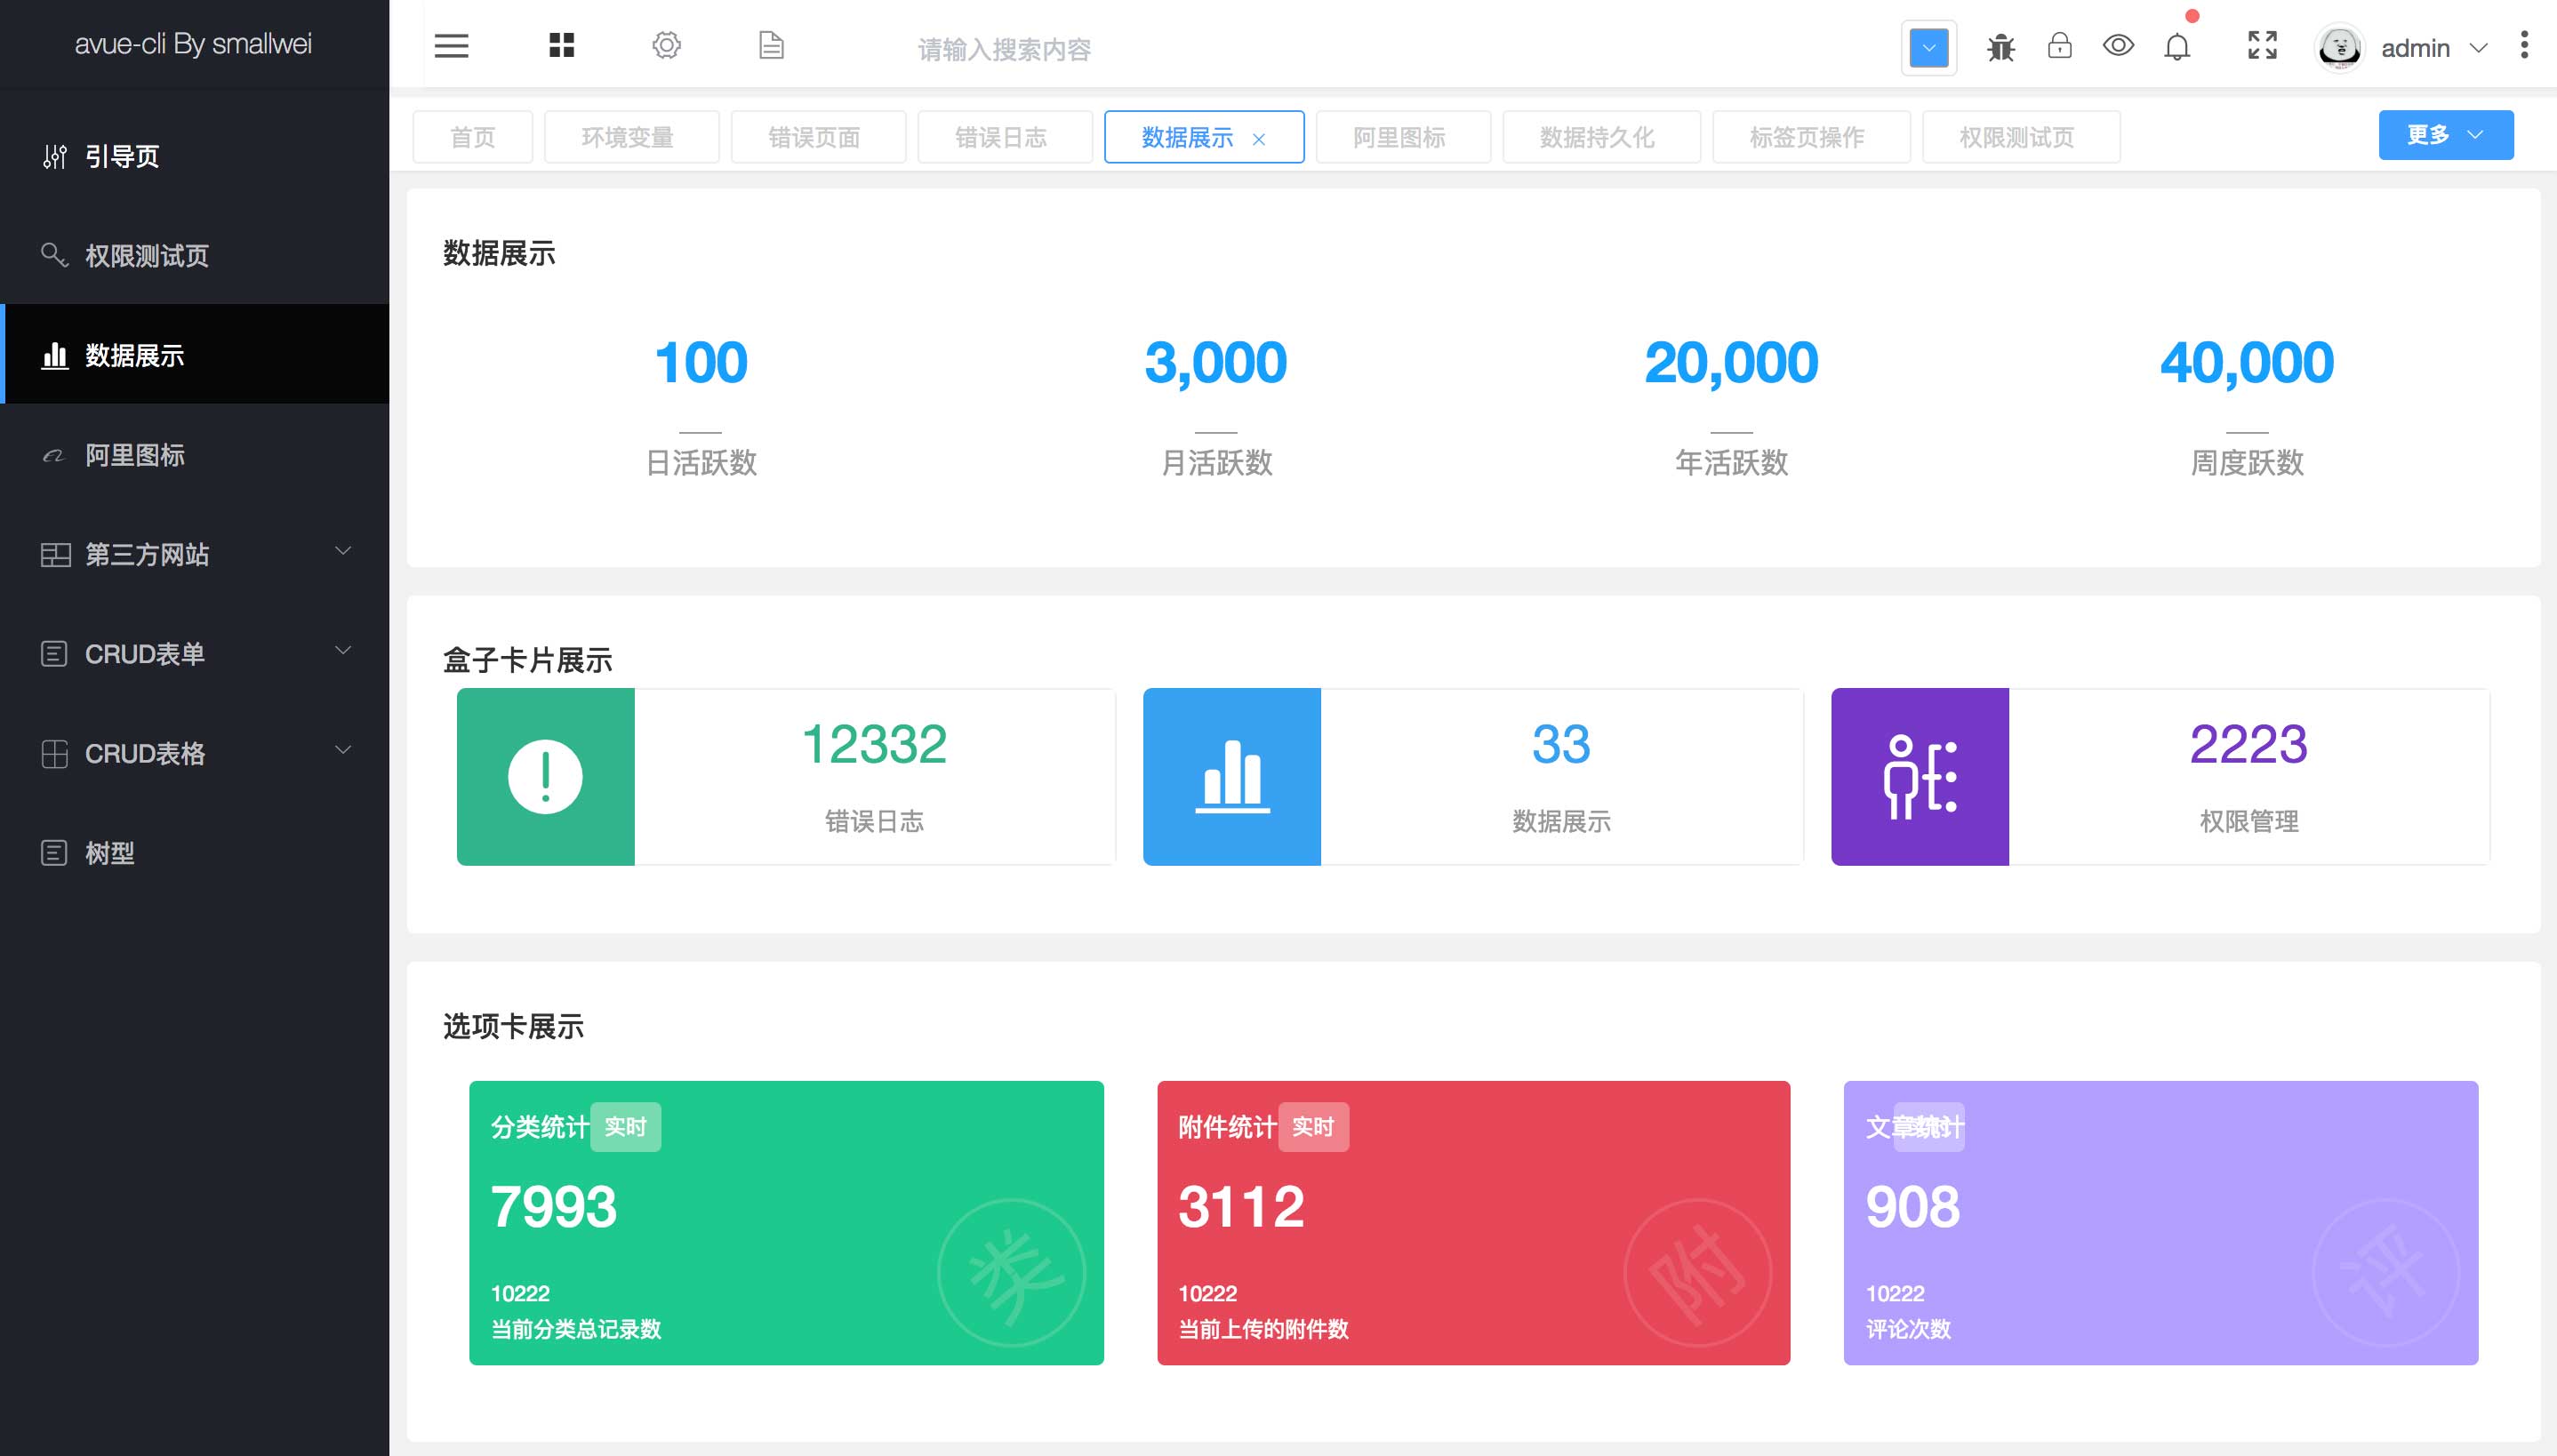This screenshot has width=2557, height=1456.
Task: Open 阿里图标 in the sidebar
Action: (x=195, y=454)
